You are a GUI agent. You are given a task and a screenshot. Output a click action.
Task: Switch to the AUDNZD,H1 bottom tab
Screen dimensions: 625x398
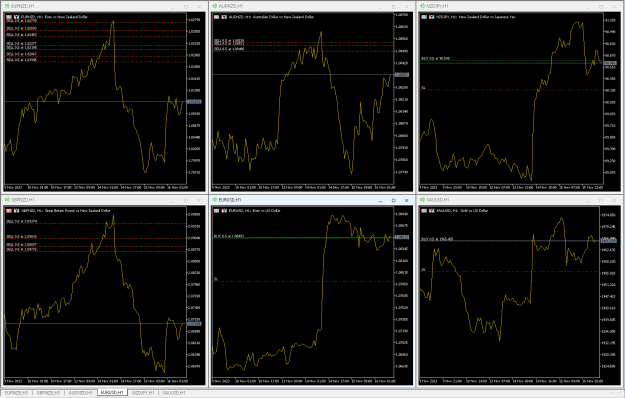click(x=81, y=393)
